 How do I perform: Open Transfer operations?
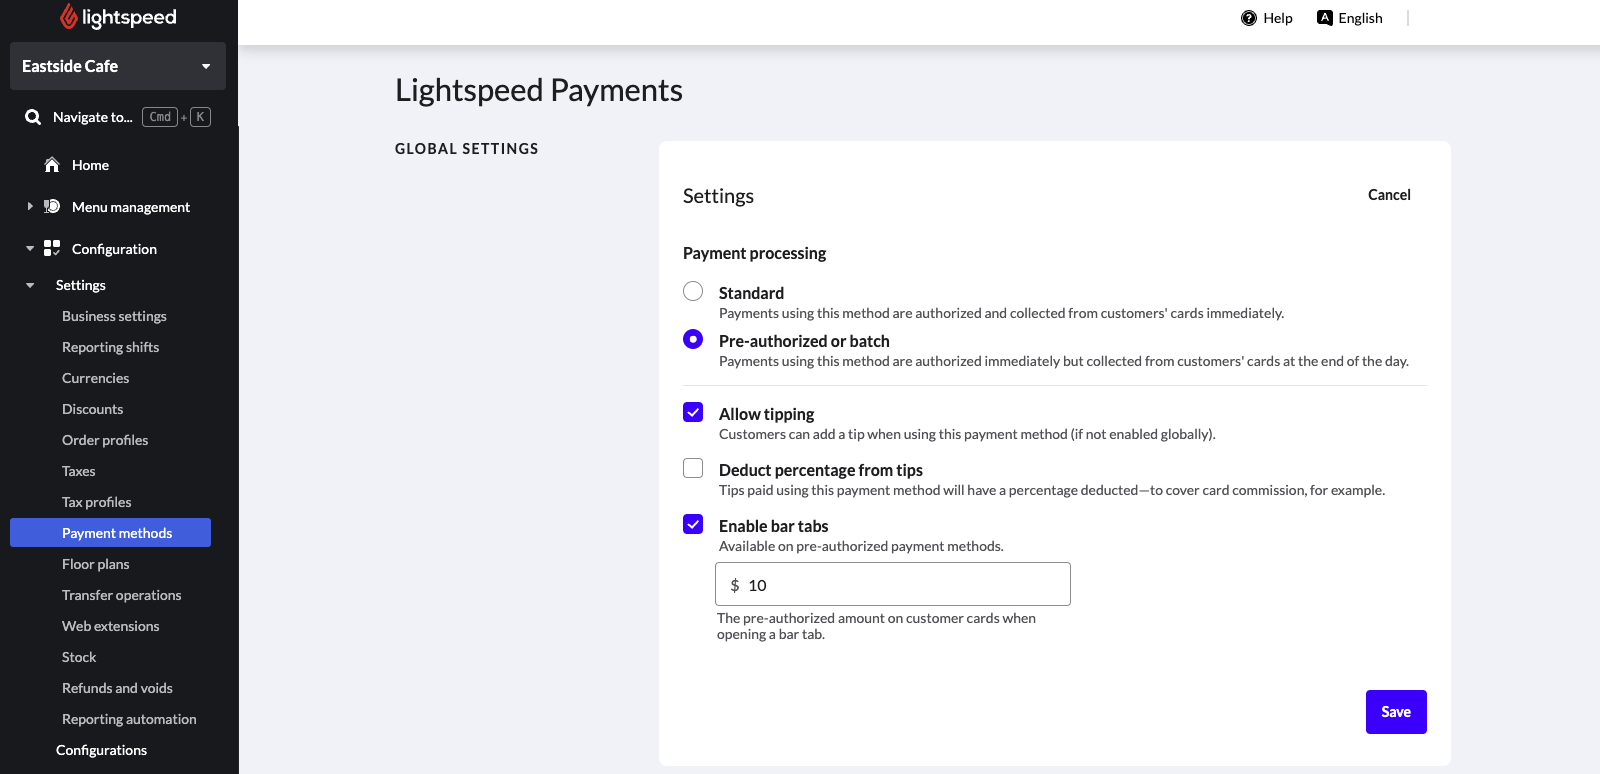(x=121, y=595)
